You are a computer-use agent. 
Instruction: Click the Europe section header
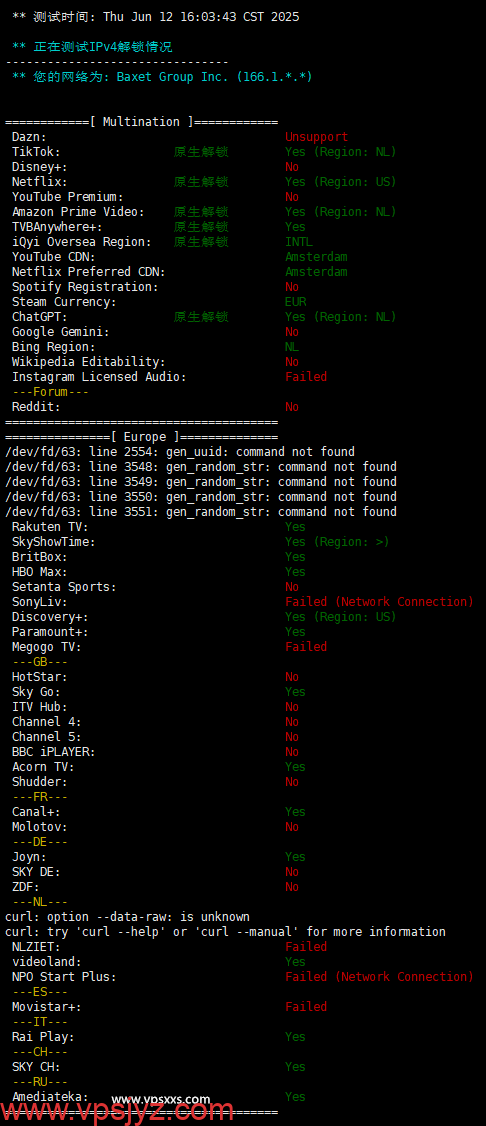141,437
